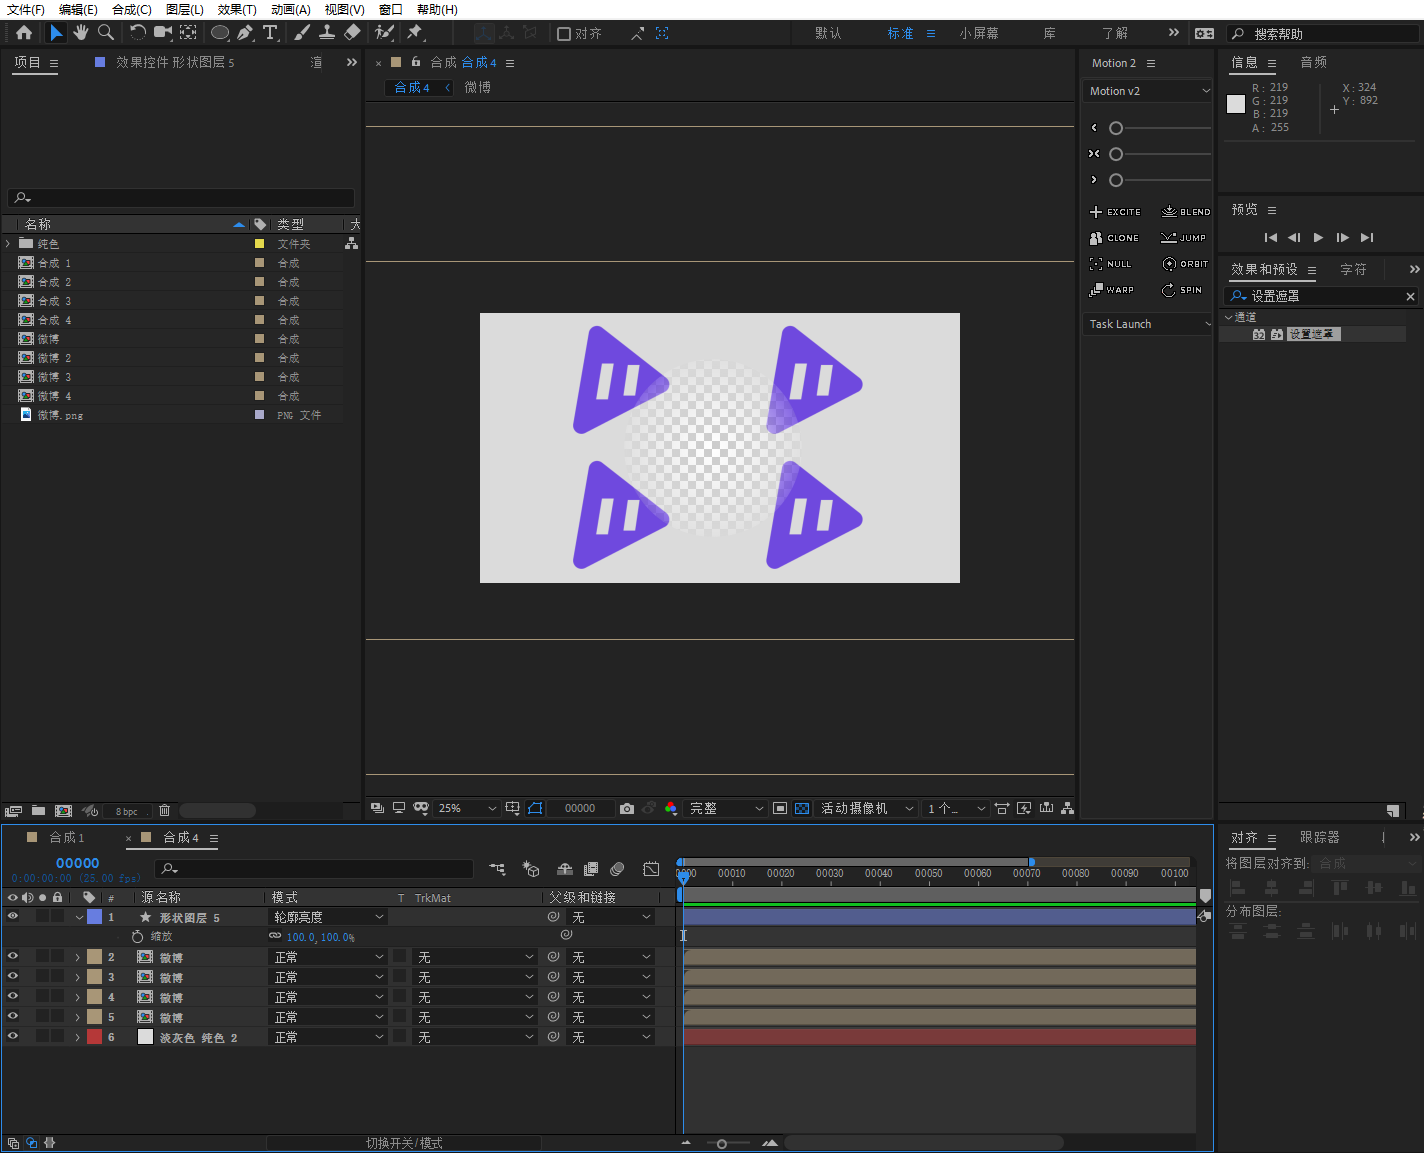Viewport: 1424px width, 1153px height.
Task: Jump to first frame in Preview panel
Action: click(x=1270, y=238)
